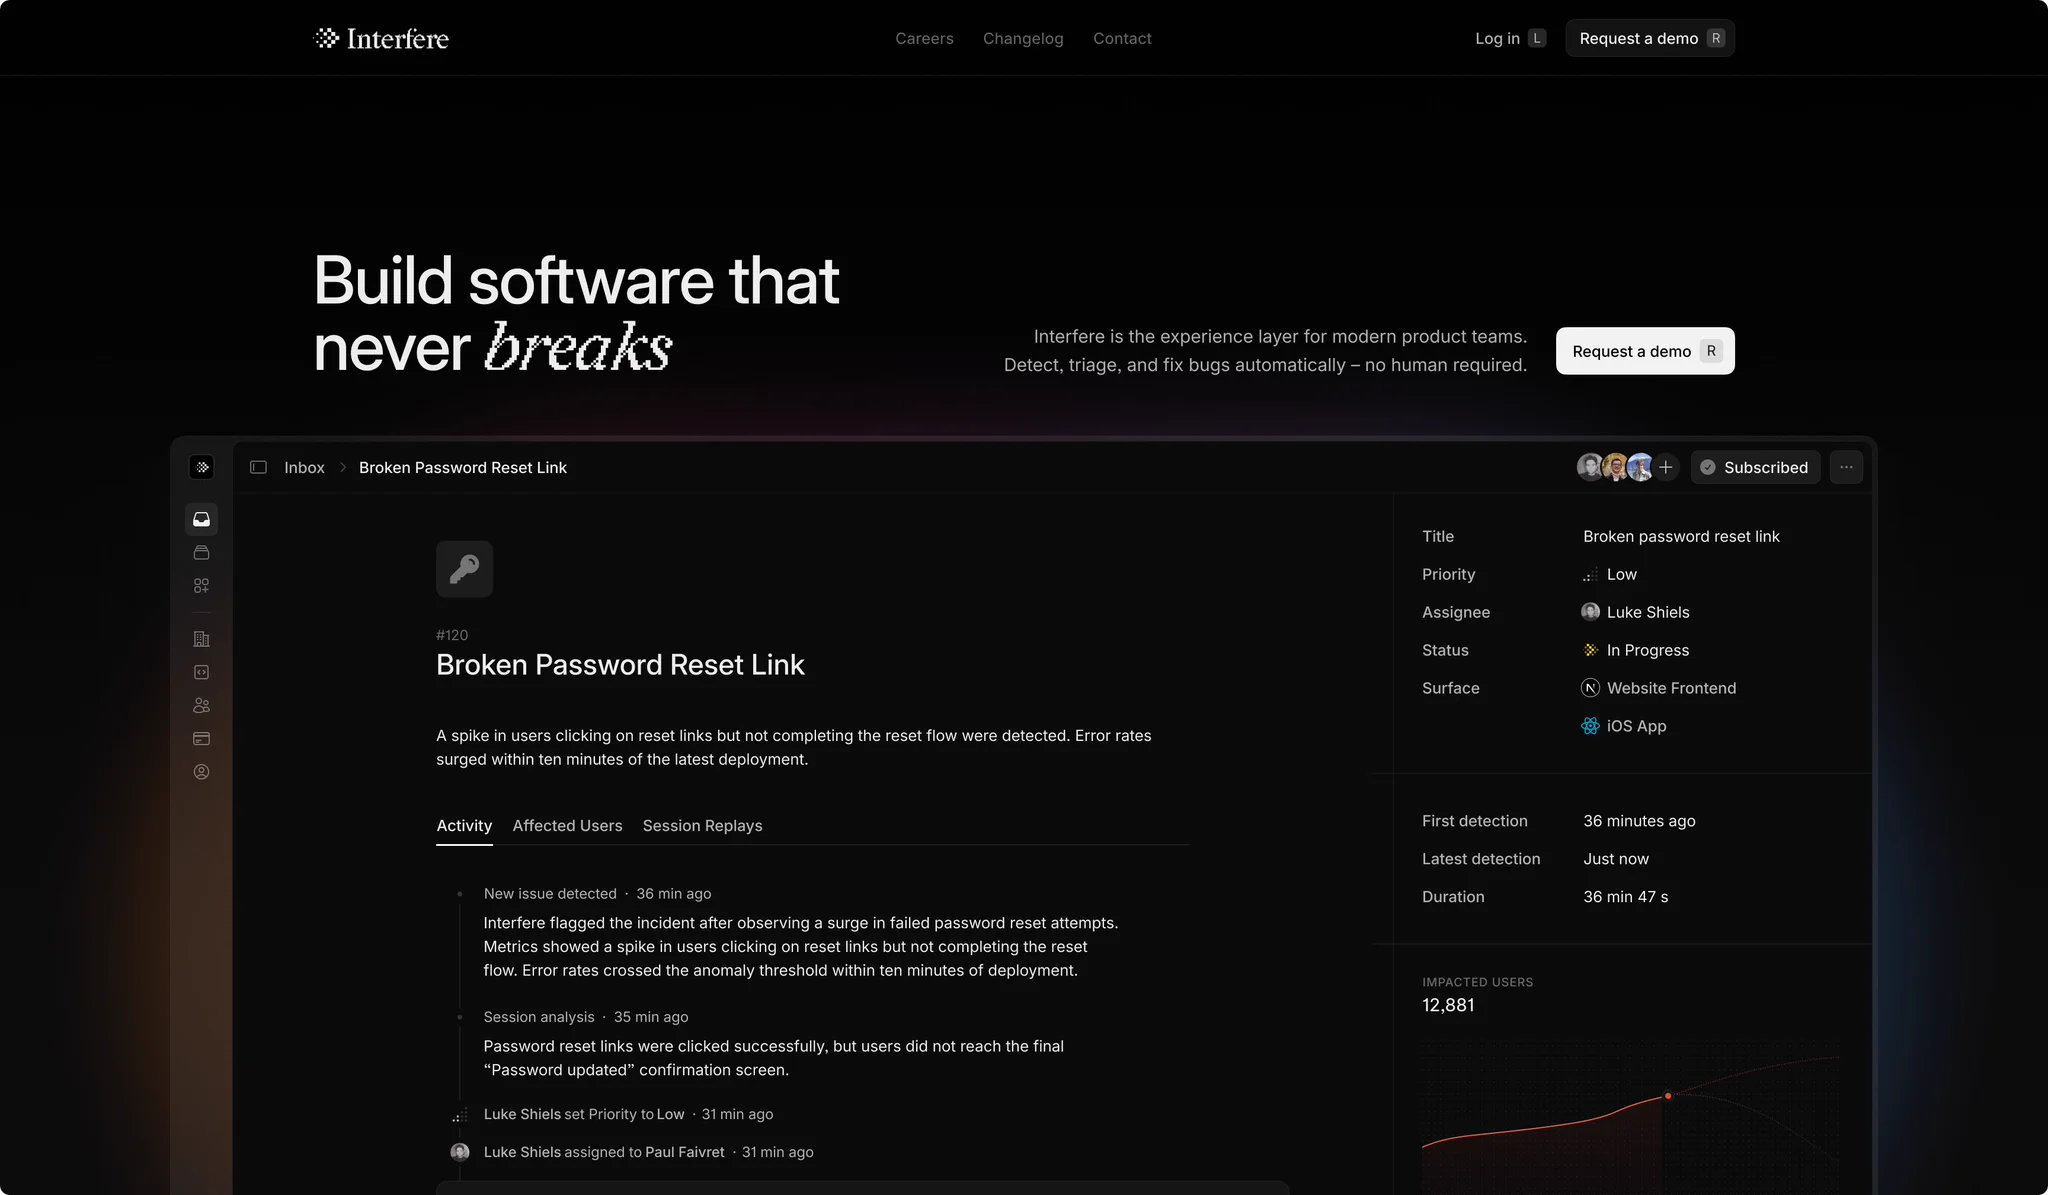Open the Inbox tray icon in the sidebar
Image resolution: width=2048 pixels, height=1195 pixels.
click(201, 519)
